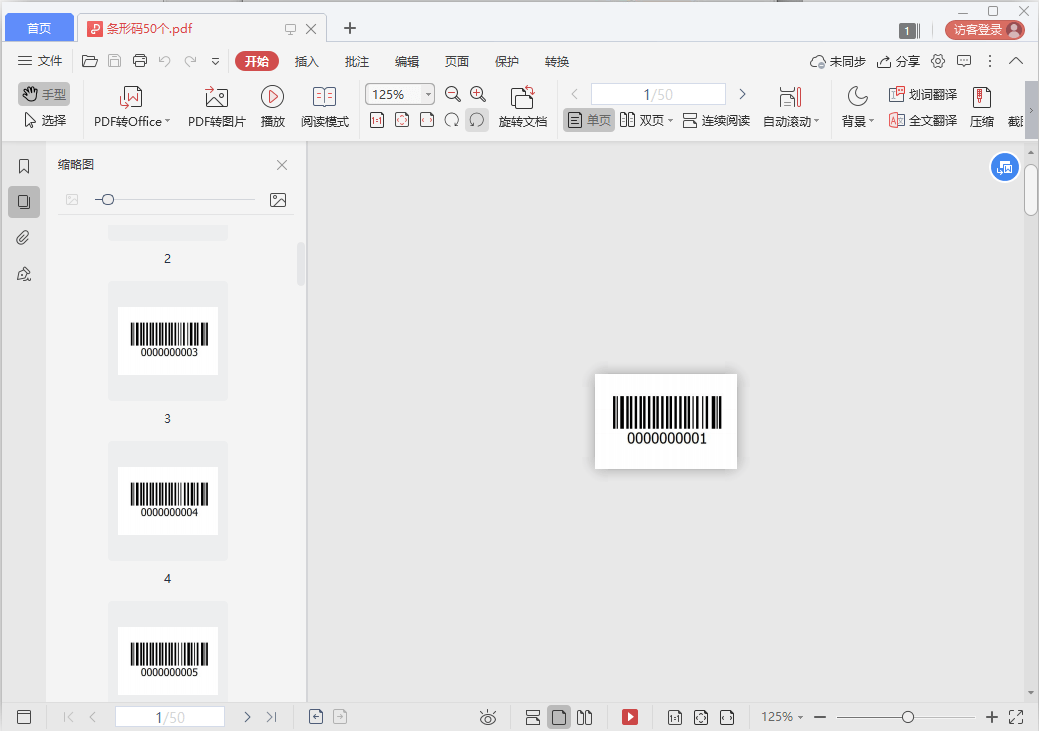Click 访客登录 login button
Image resolution: width=1039 pixels, height=731 pixels.
click(985, 30)
